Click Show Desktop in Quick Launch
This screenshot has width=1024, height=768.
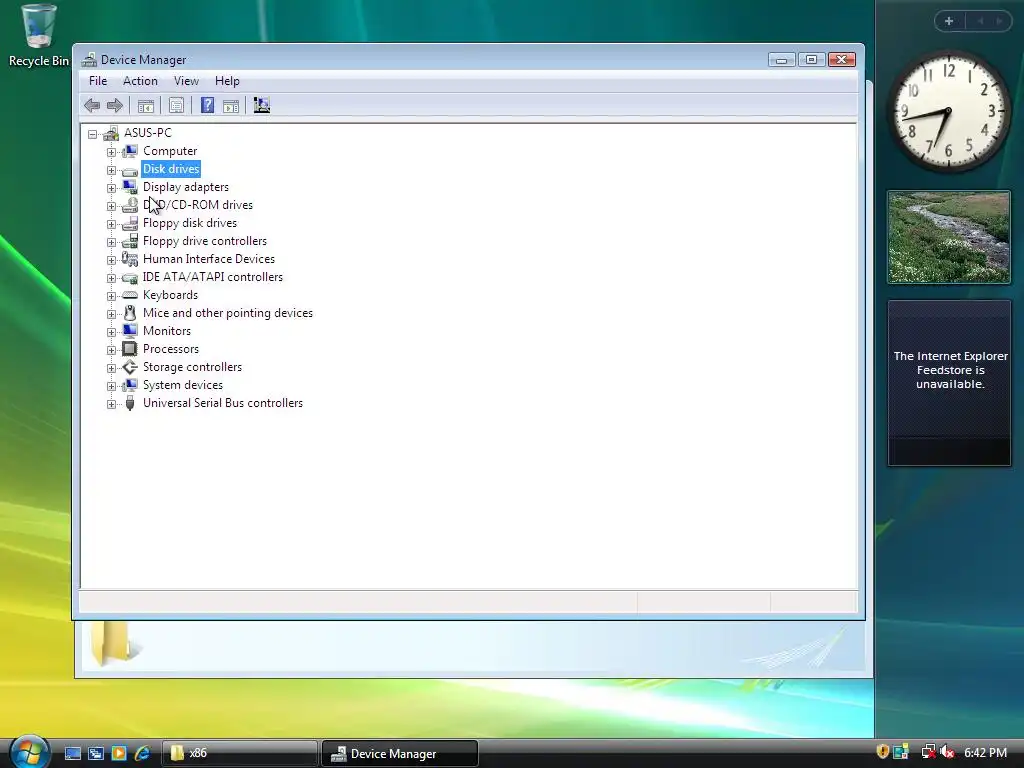click(72, 753)
